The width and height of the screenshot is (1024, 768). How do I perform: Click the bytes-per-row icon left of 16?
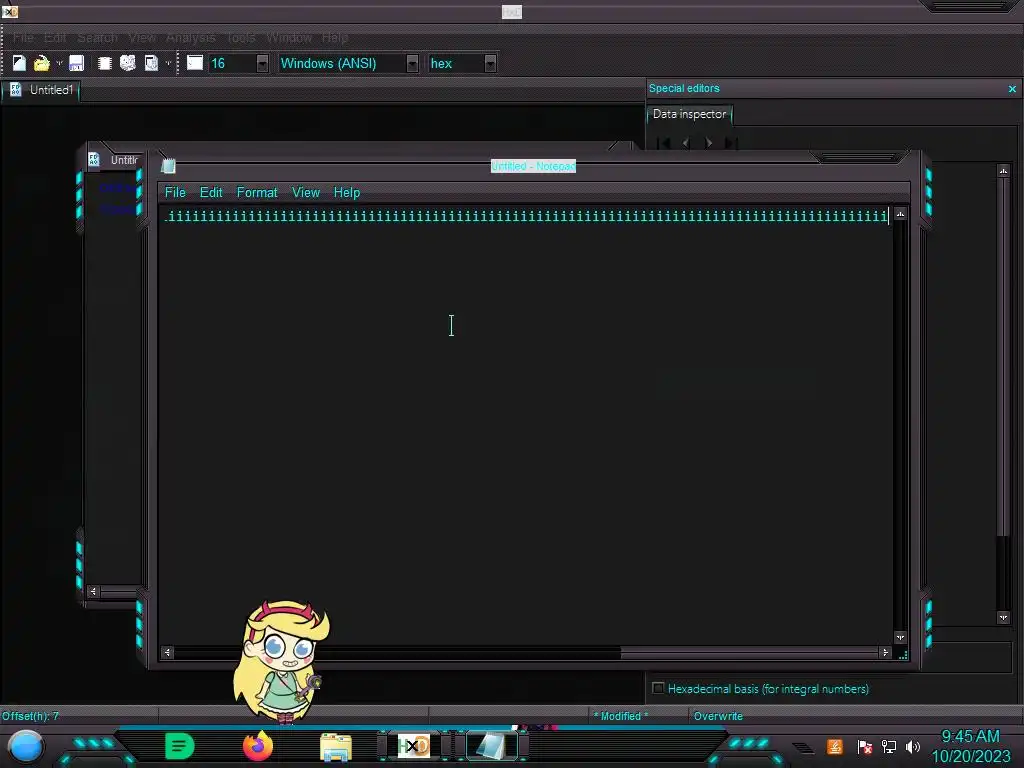point(195,63)
